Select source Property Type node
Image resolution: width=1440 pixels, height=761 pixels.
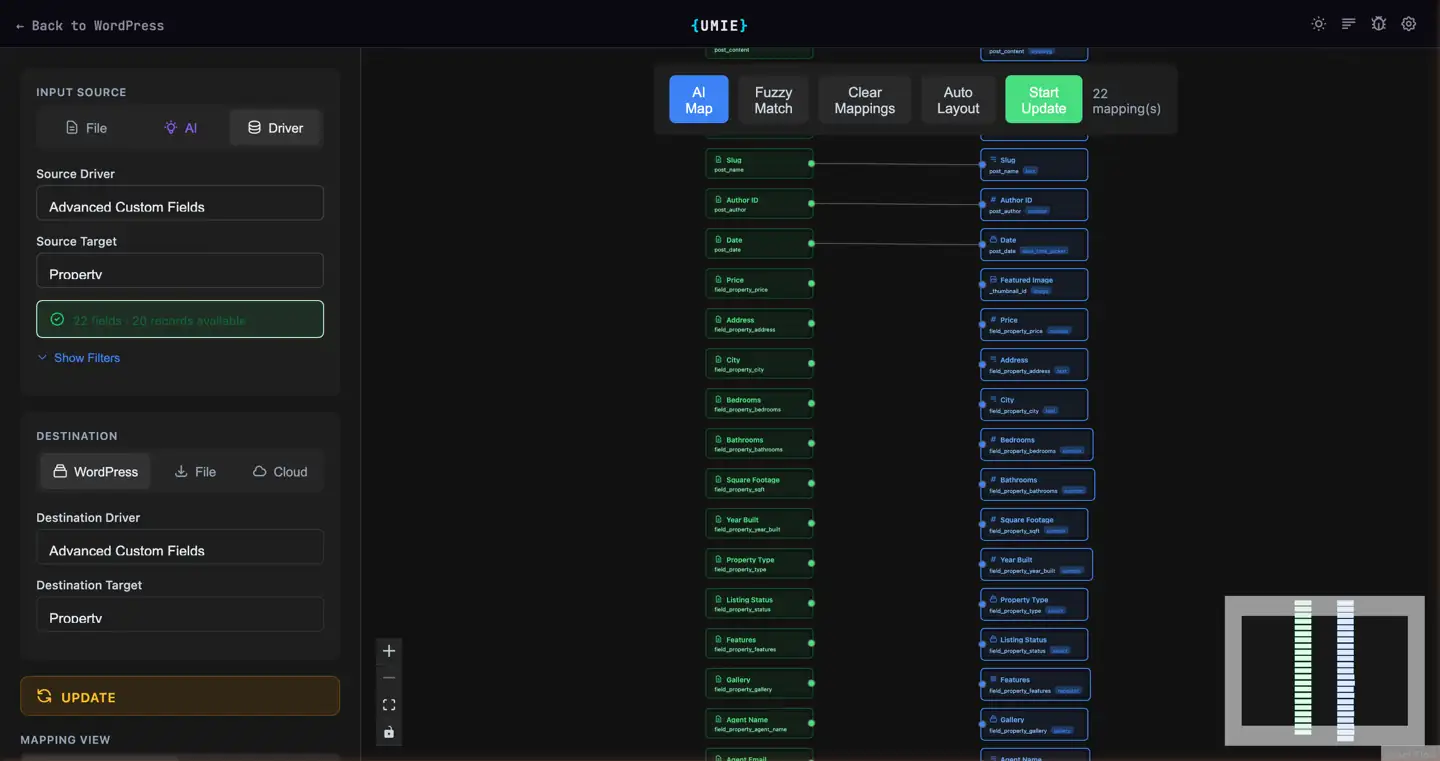coord(759,564)
